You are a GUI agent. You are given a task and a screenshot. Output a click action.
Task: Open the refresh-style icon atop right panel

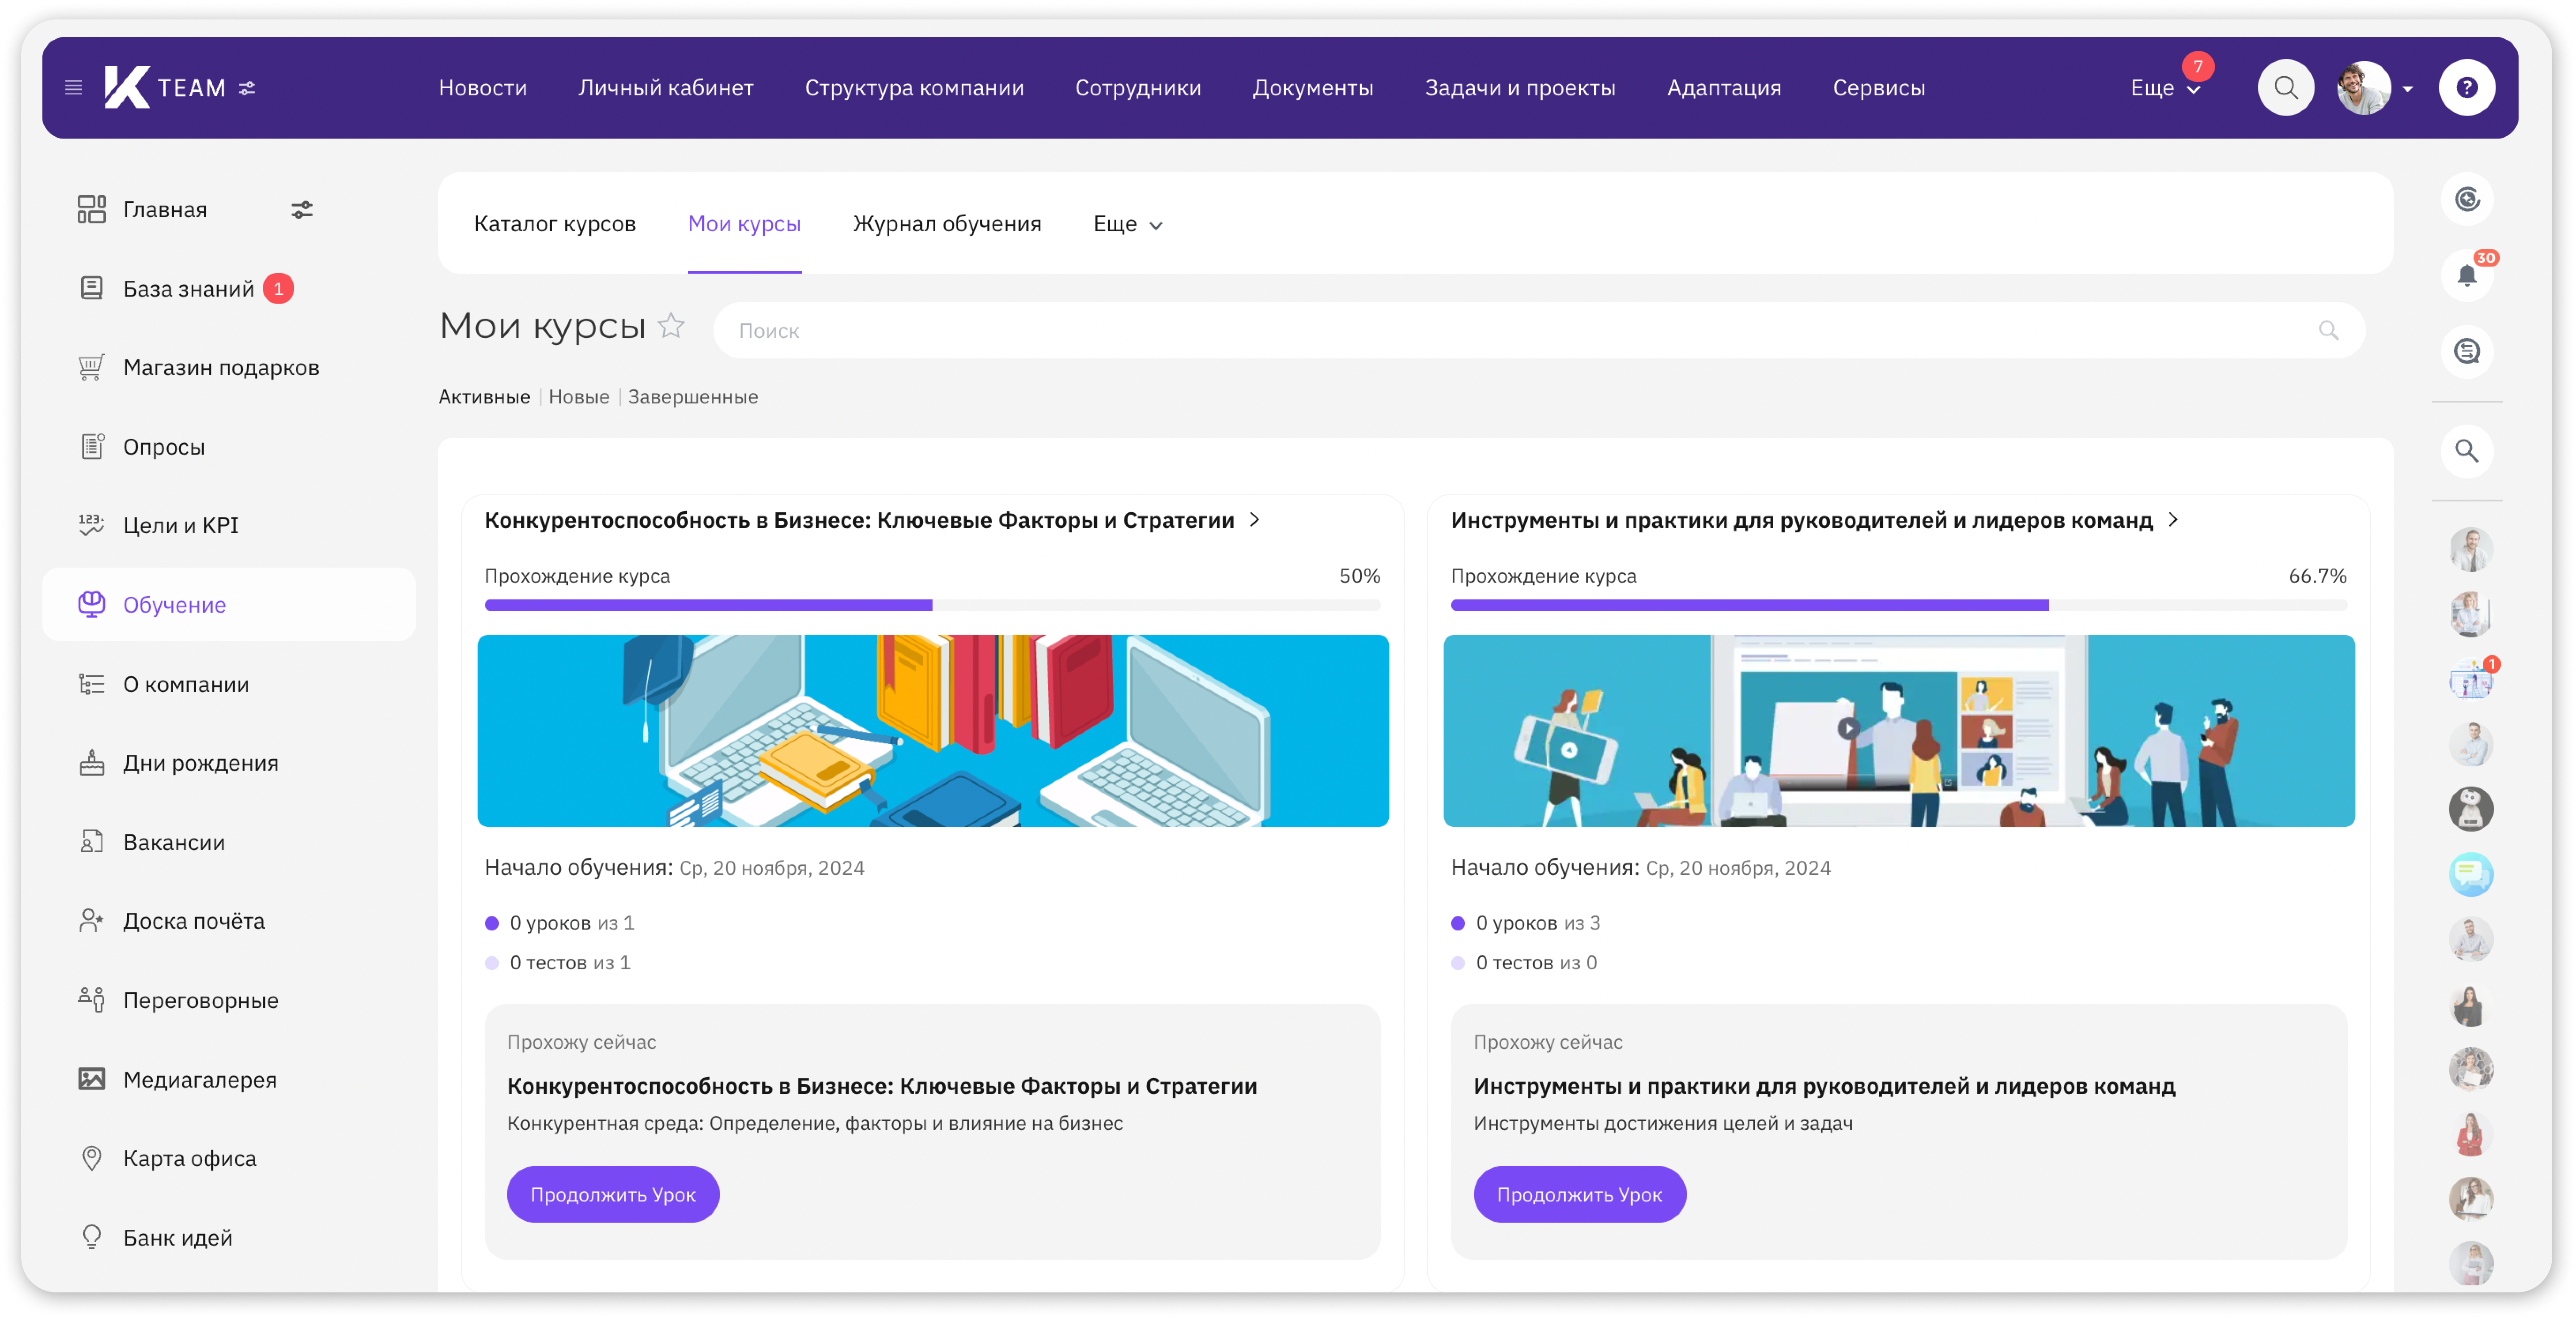tap(2467, 199)
